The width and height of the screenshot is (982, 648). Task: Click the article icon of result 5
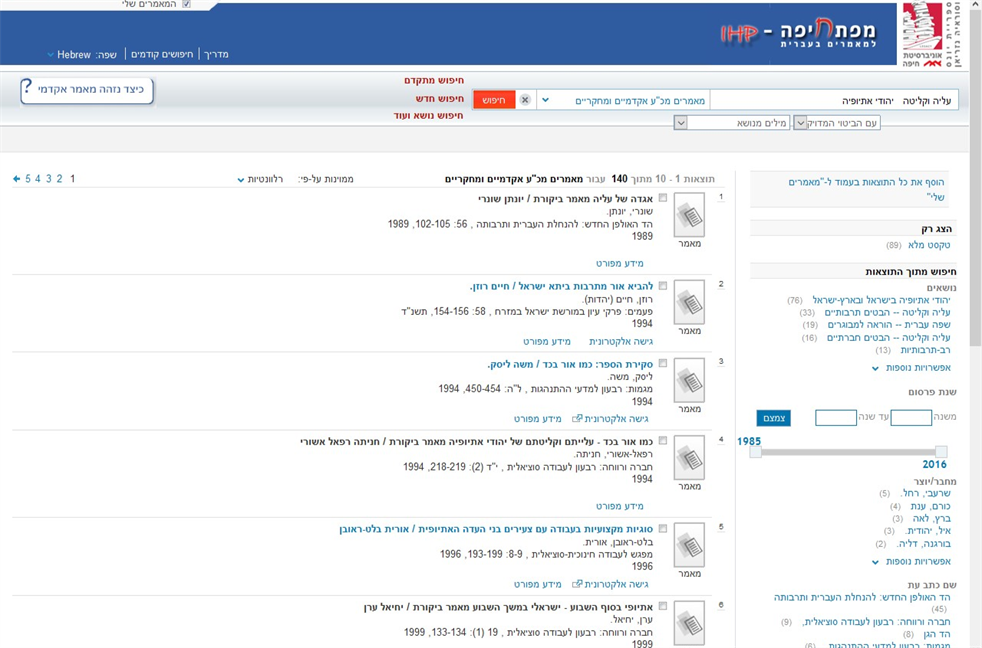coord(689,545)
